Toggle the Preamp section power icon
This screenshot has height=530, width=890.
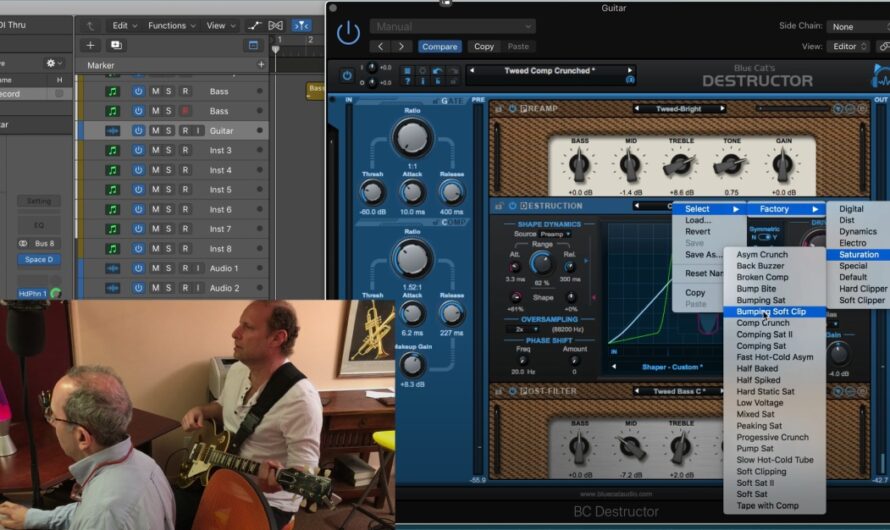click(x=513, y=109)
